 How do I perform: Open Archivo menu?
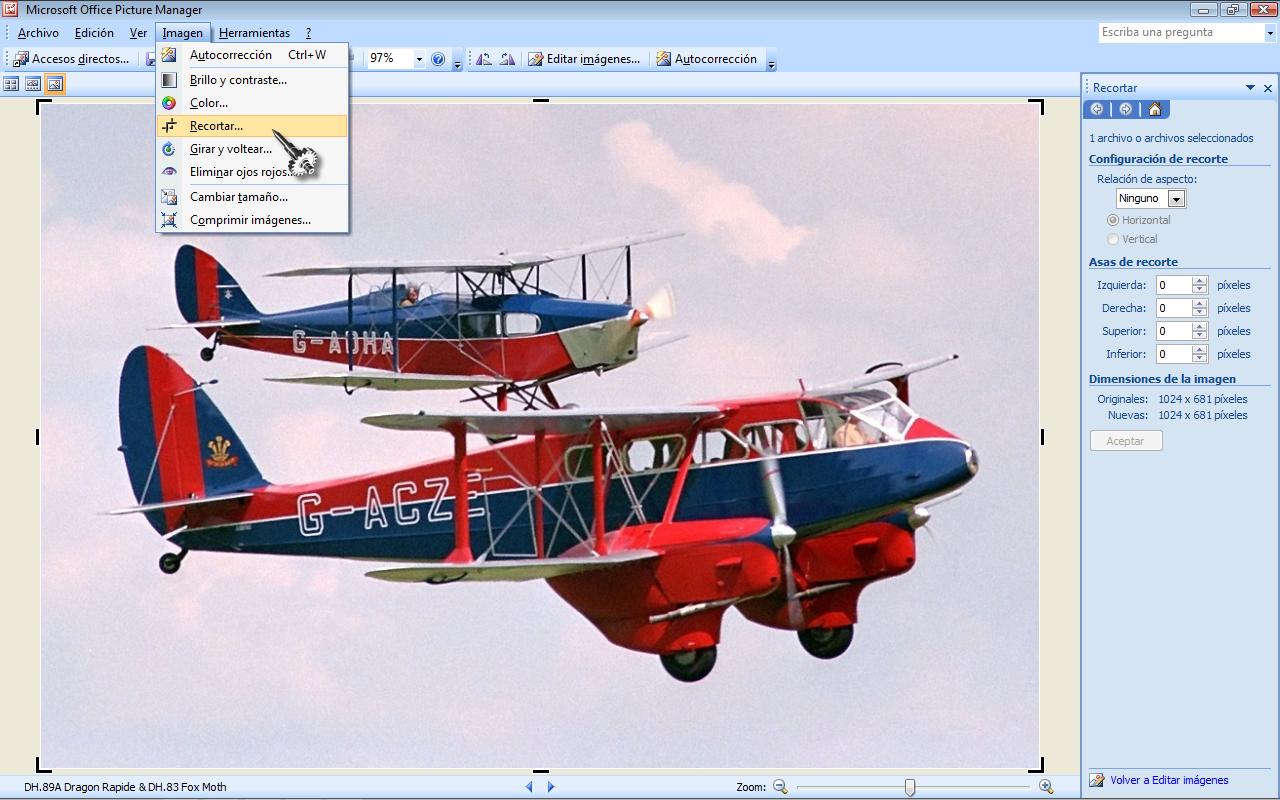(38, 33)
